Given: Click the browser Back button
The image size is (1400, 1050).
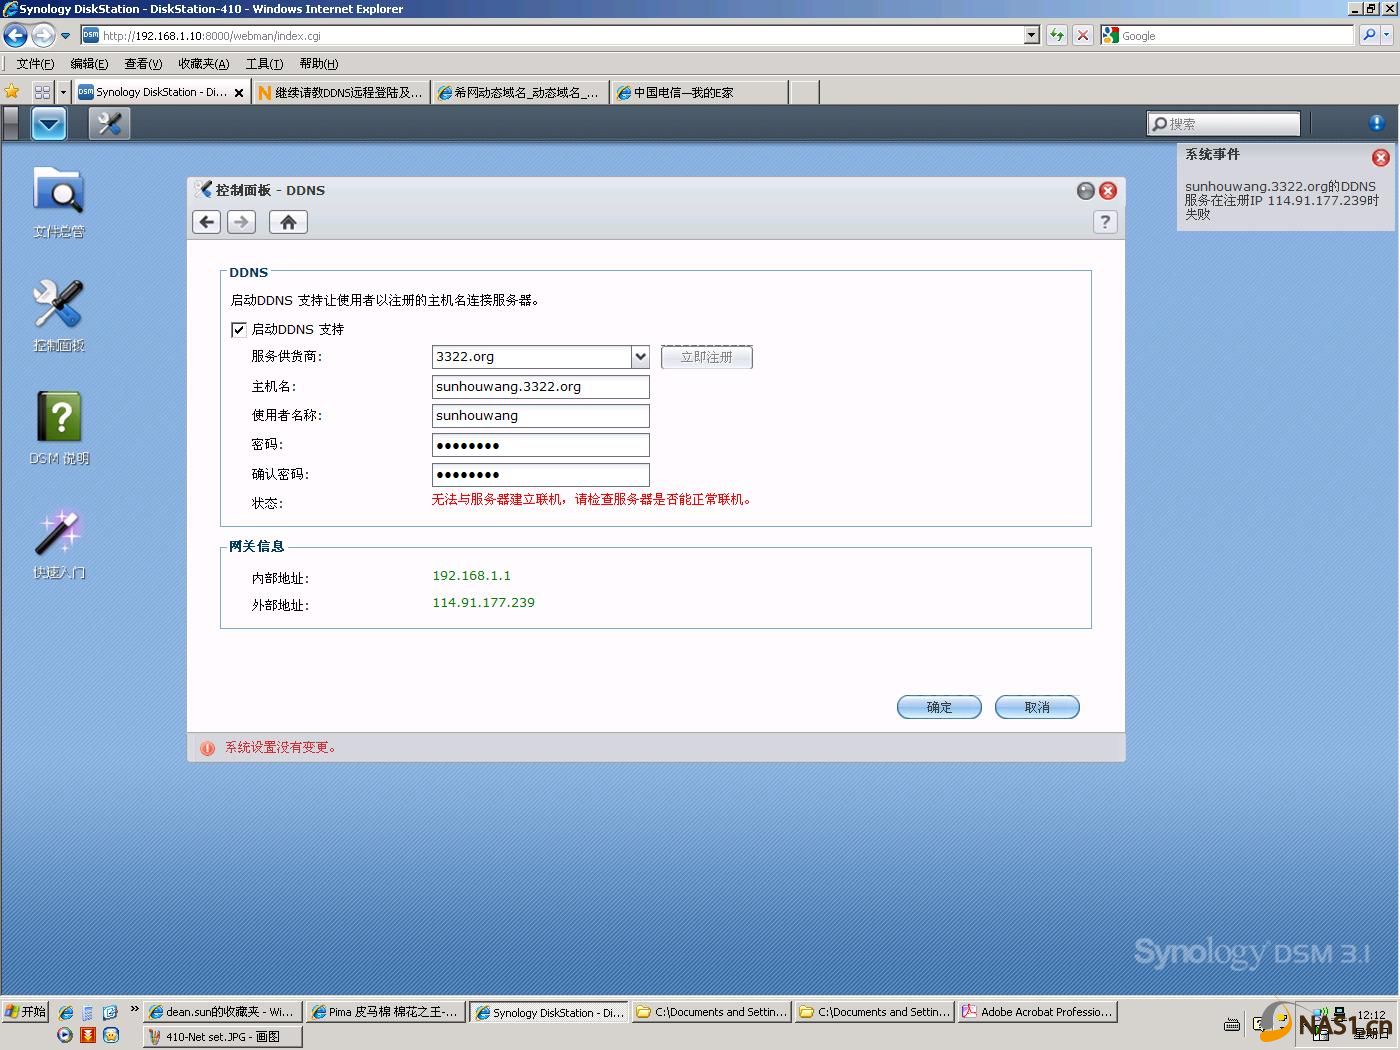Looking at the screenshot, I should coord(15,36).
